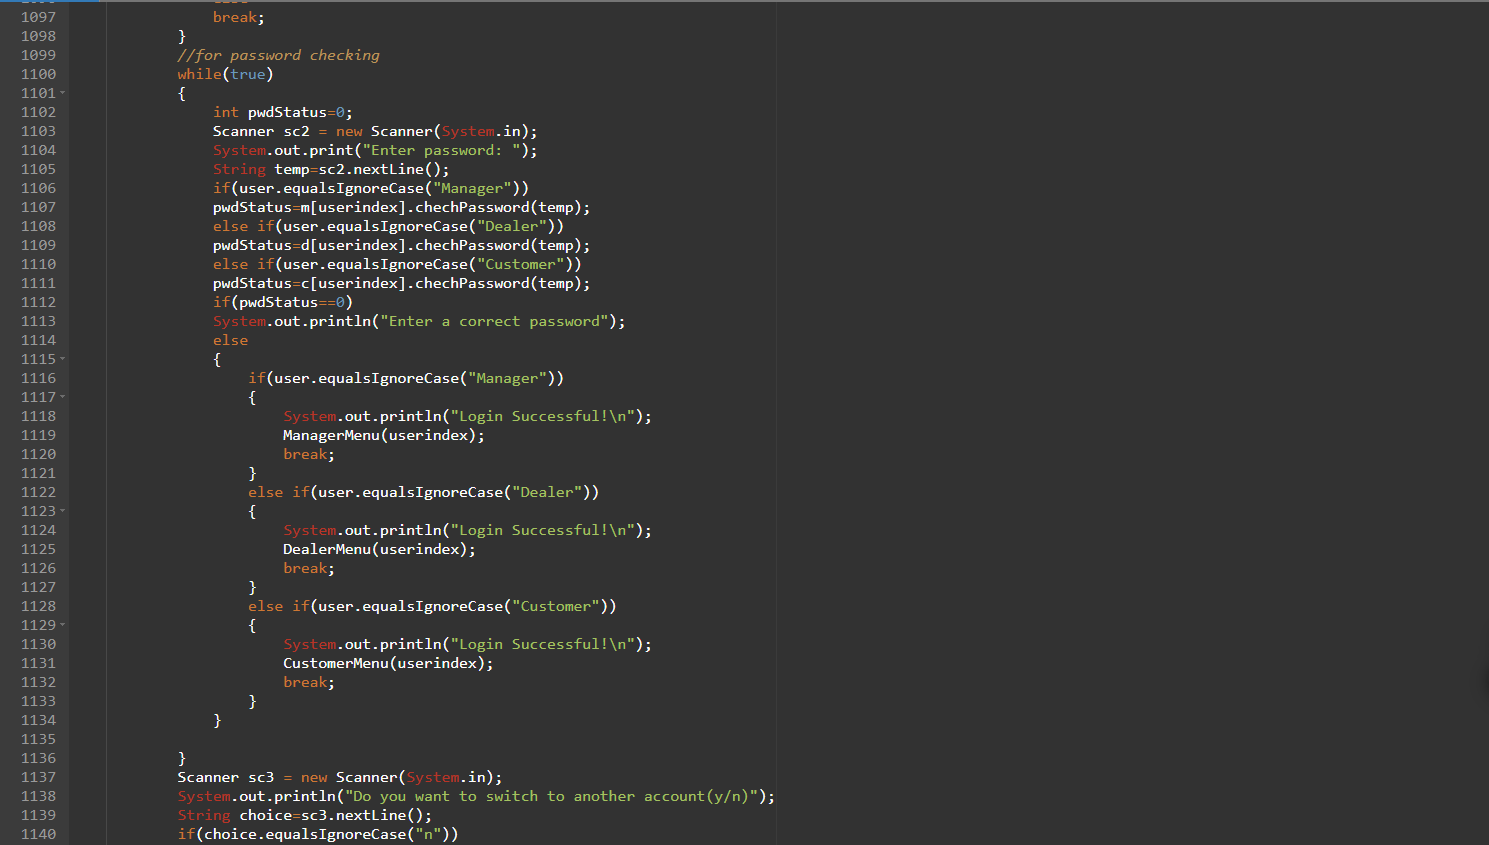Image resolution: width=1489 pixels, height=845 pixels.
Task: Click the "Enter a correct password" string
Action: tap(494, 321)
